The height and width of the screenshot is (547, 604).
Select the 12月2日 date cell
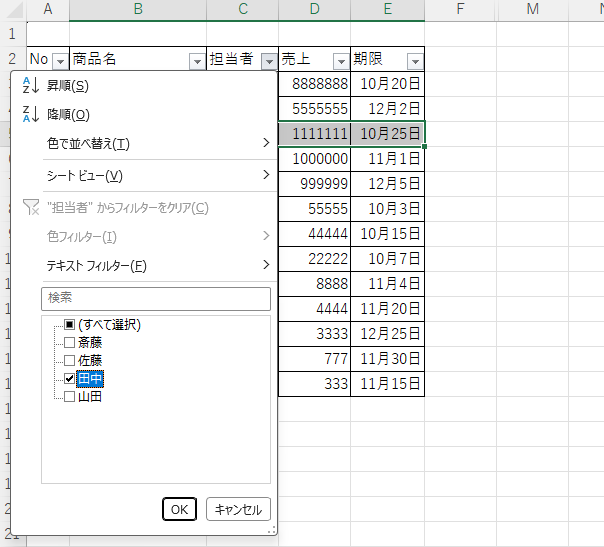[x=388, y=109]
